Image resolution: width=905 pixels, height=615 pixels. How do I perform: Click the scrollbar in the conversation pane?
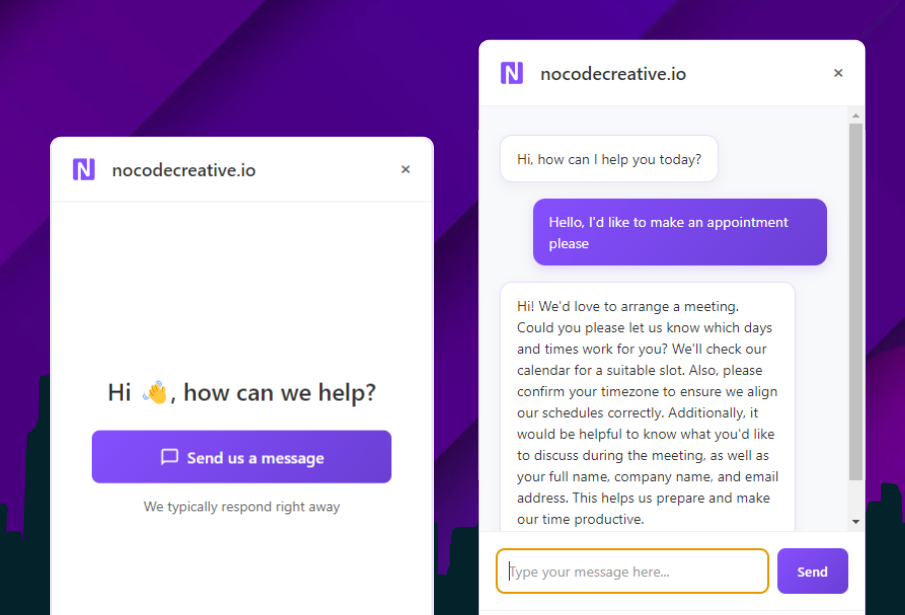(x=856, y=300)
